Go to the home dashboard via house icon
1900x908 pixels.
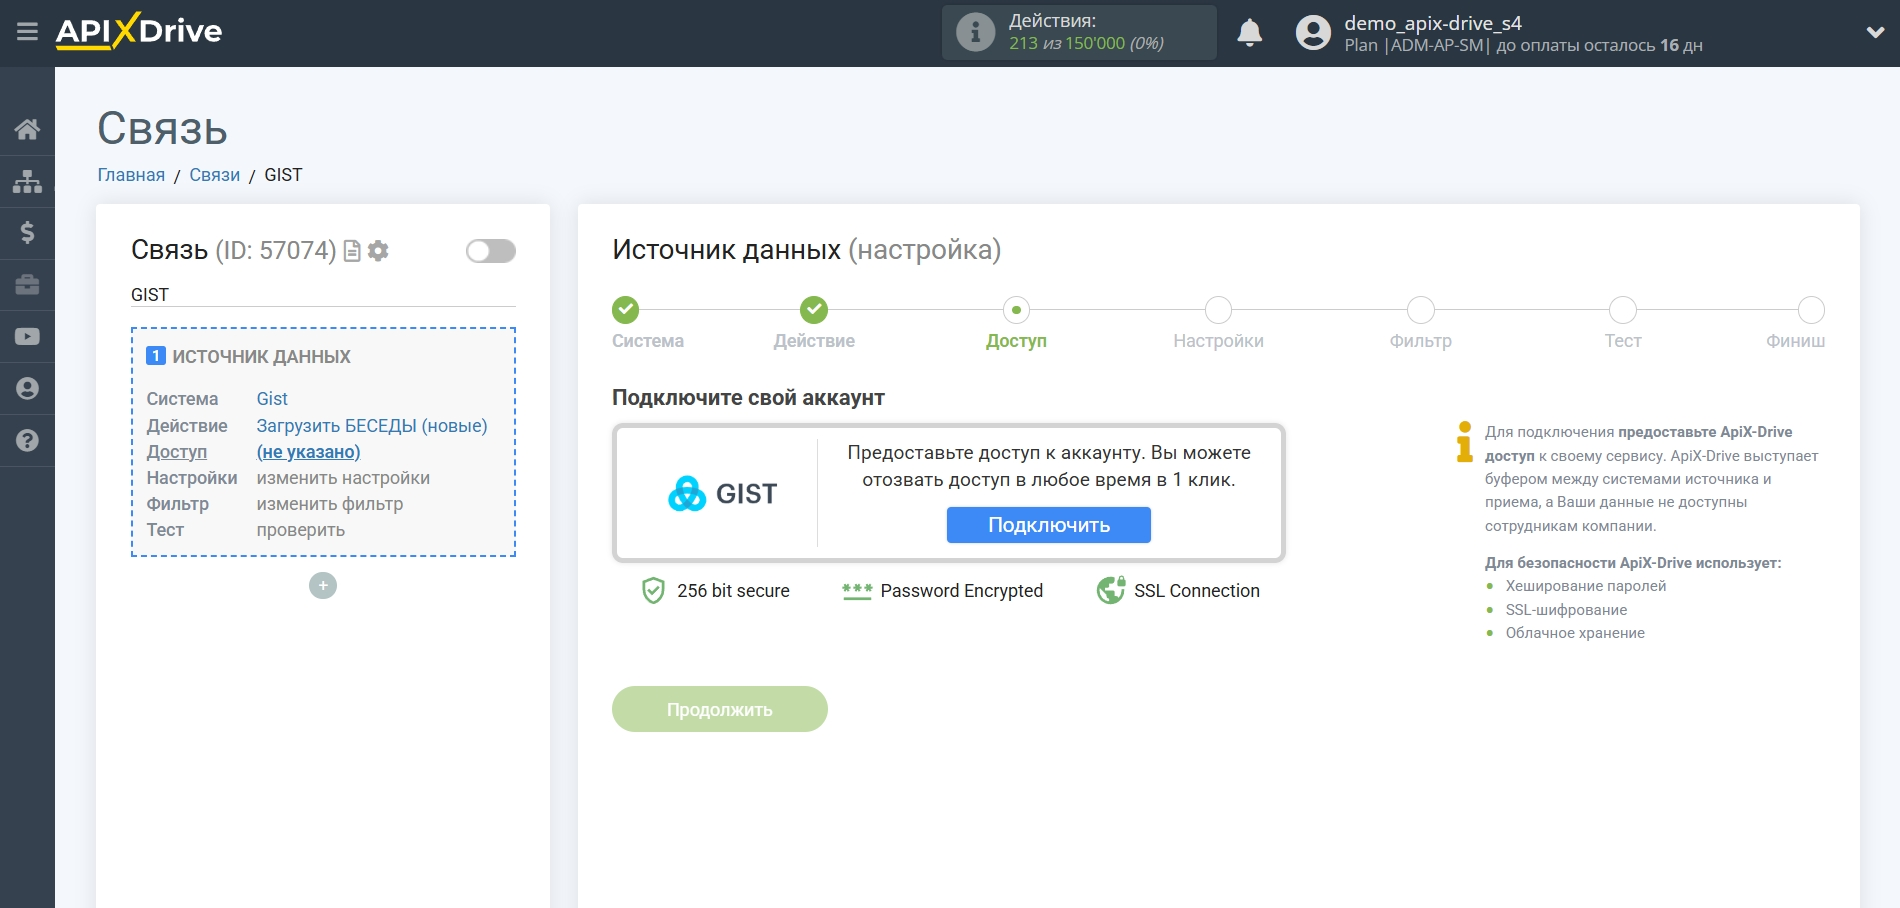point(27,128)
